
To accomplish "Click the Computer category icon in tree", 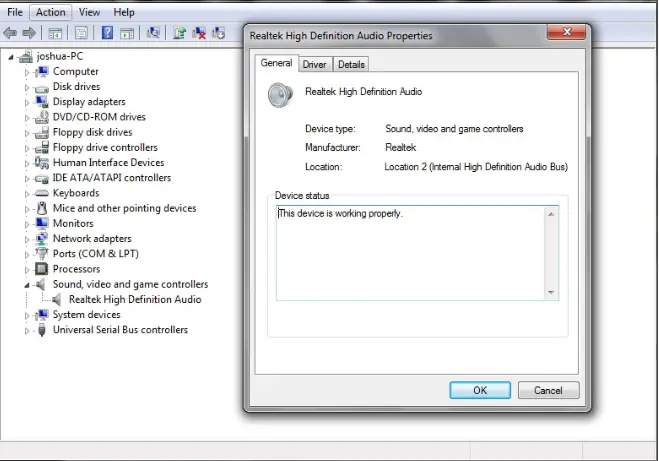I will 41,72.
